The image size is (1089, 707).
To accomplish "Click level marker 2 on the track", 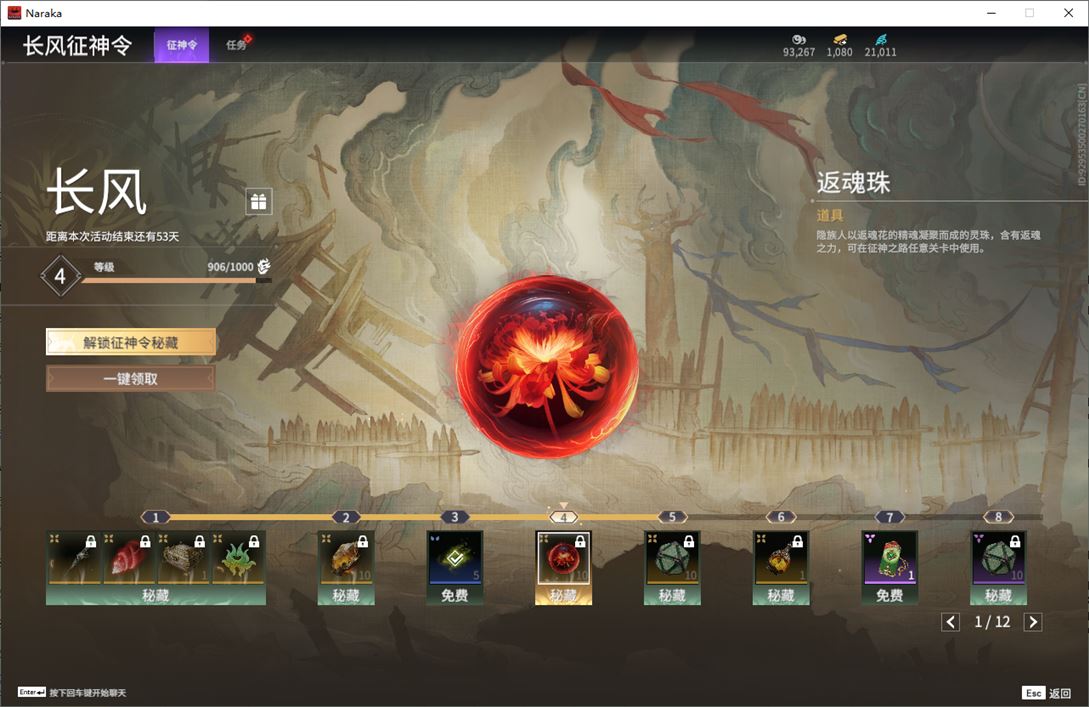I will click(346, 517).
